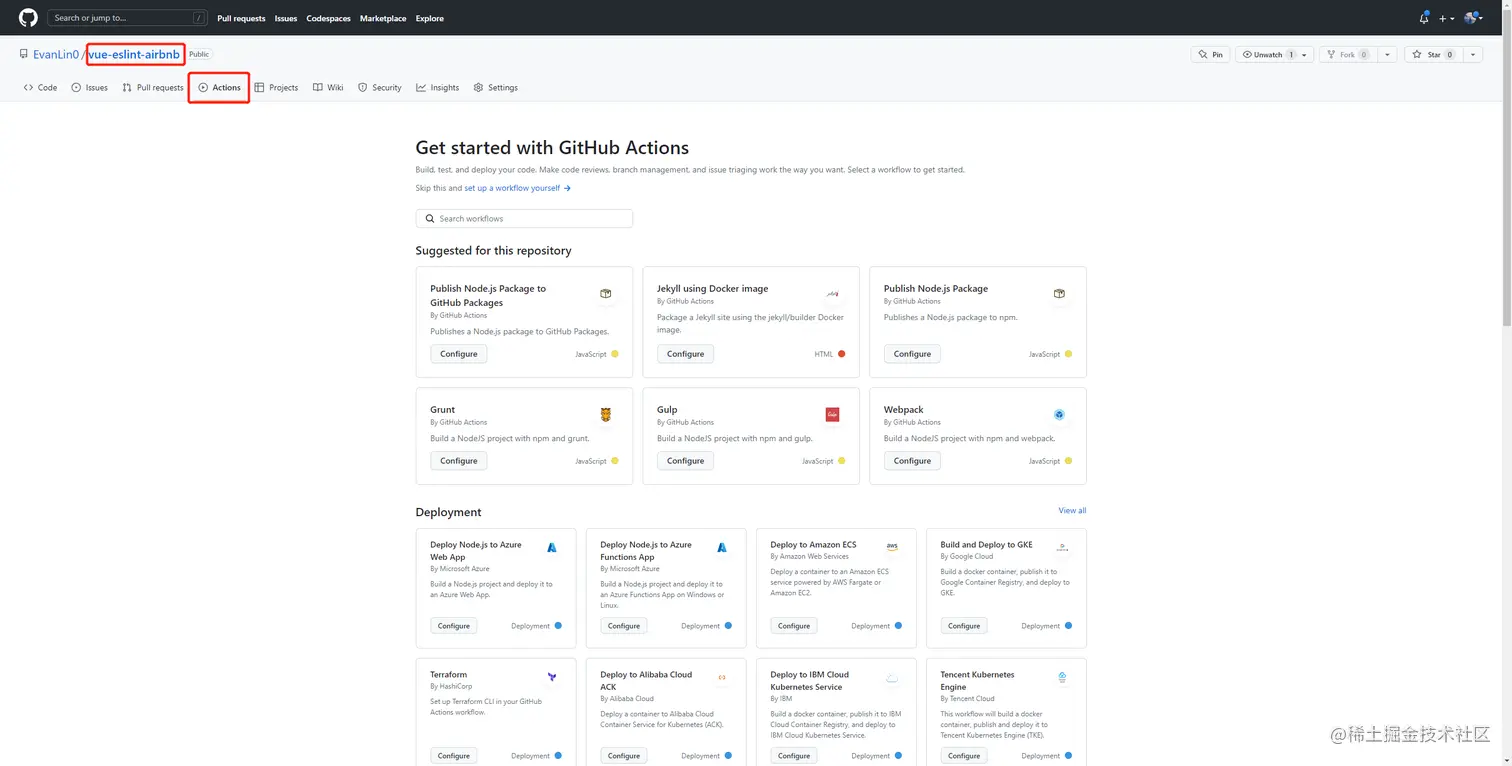Switch to the Settings tab

(x=496, y=88)
